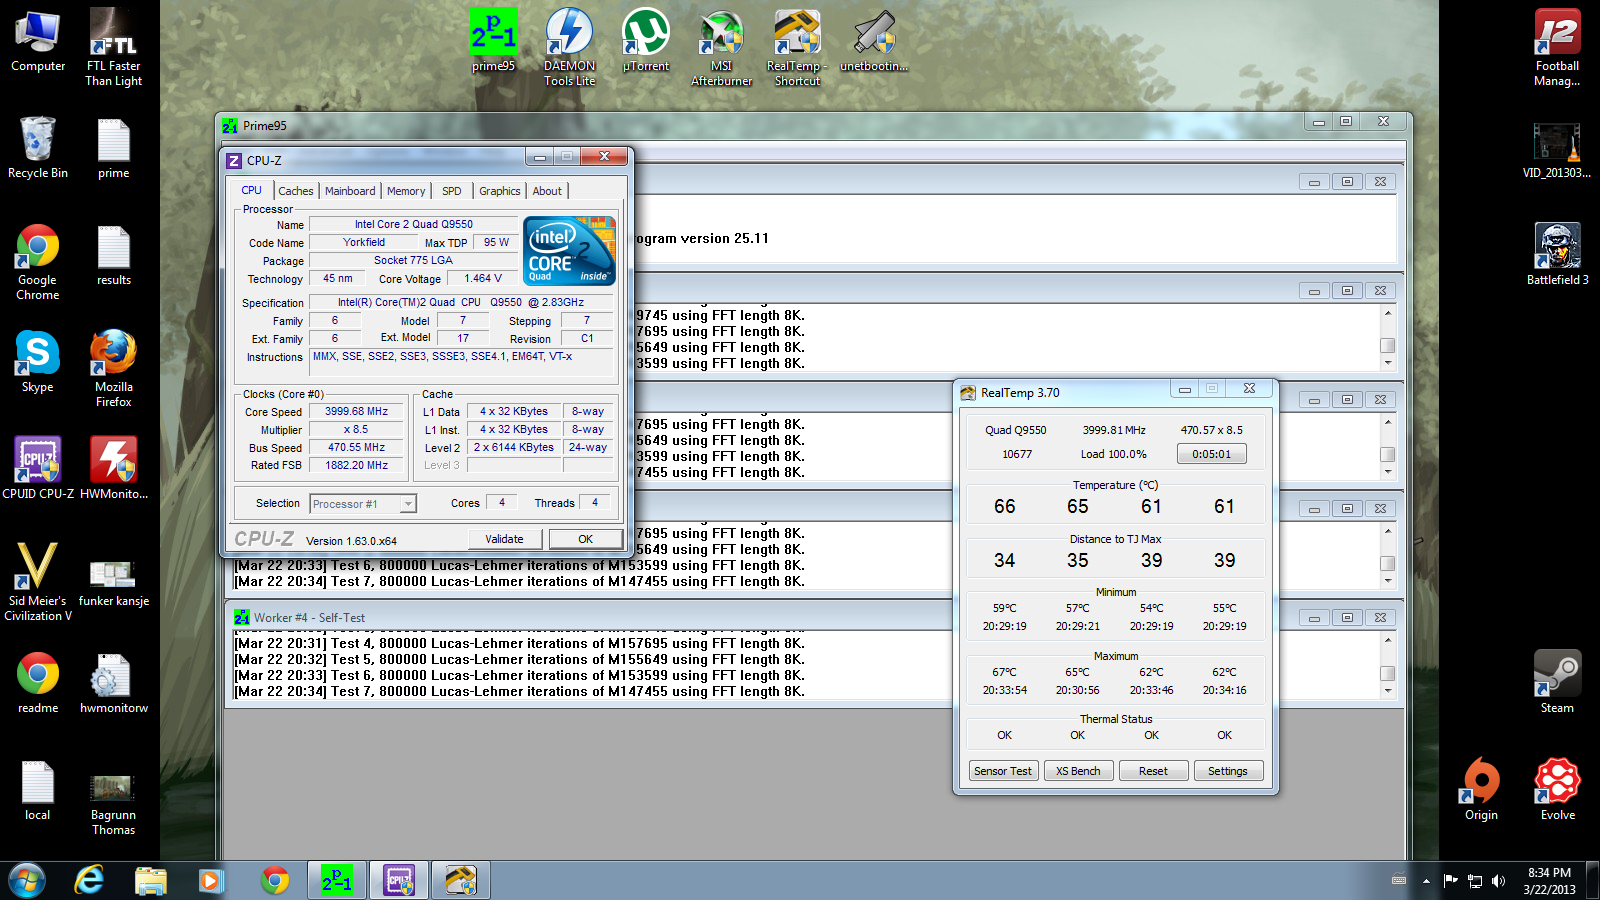Open RealTemp Settings
This screenshot has height=900, width=1600.
1228,771
